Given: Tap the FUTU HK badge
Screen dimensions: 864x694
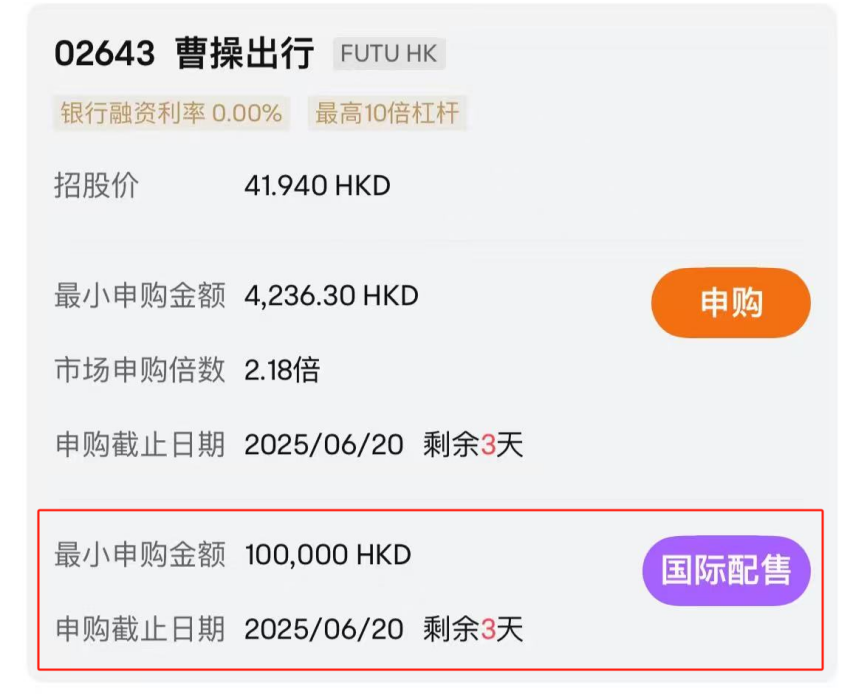Looking at the screenshot, I should 389,54.
